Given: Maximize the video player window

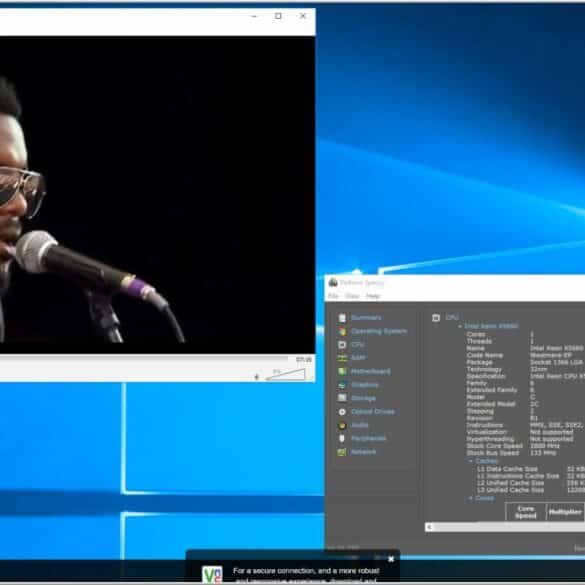Looking at the screenshot, I should 278,16.
